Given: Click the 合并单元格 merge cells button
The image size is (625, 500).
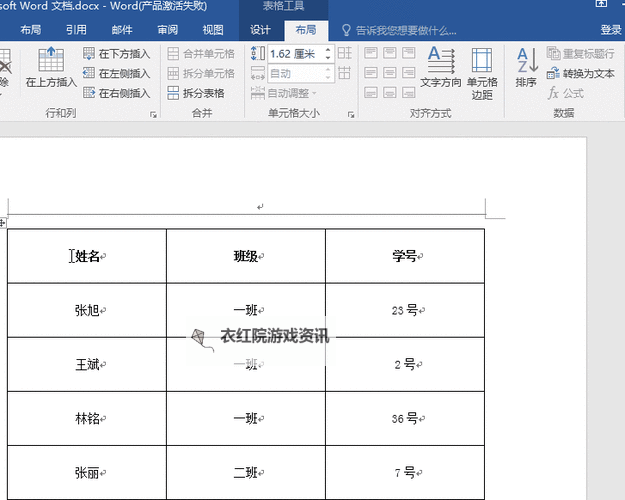Looking at the screenshot, I should click(x=201, y=54).
